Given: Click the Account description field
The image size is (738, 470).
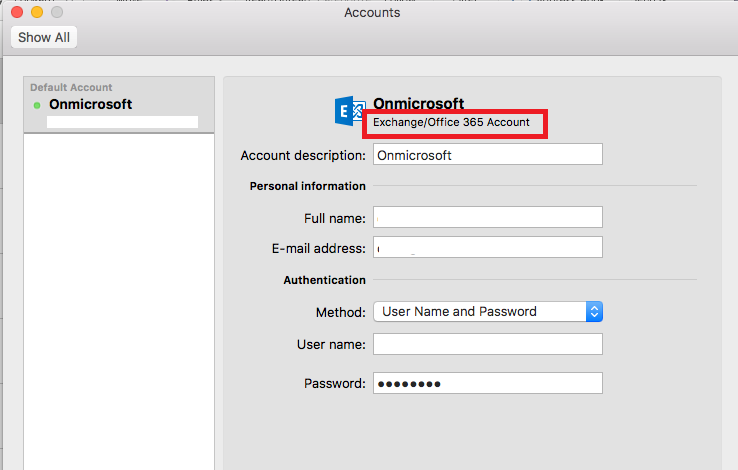Looking at the screenshot, I should (x=488, y=154).
